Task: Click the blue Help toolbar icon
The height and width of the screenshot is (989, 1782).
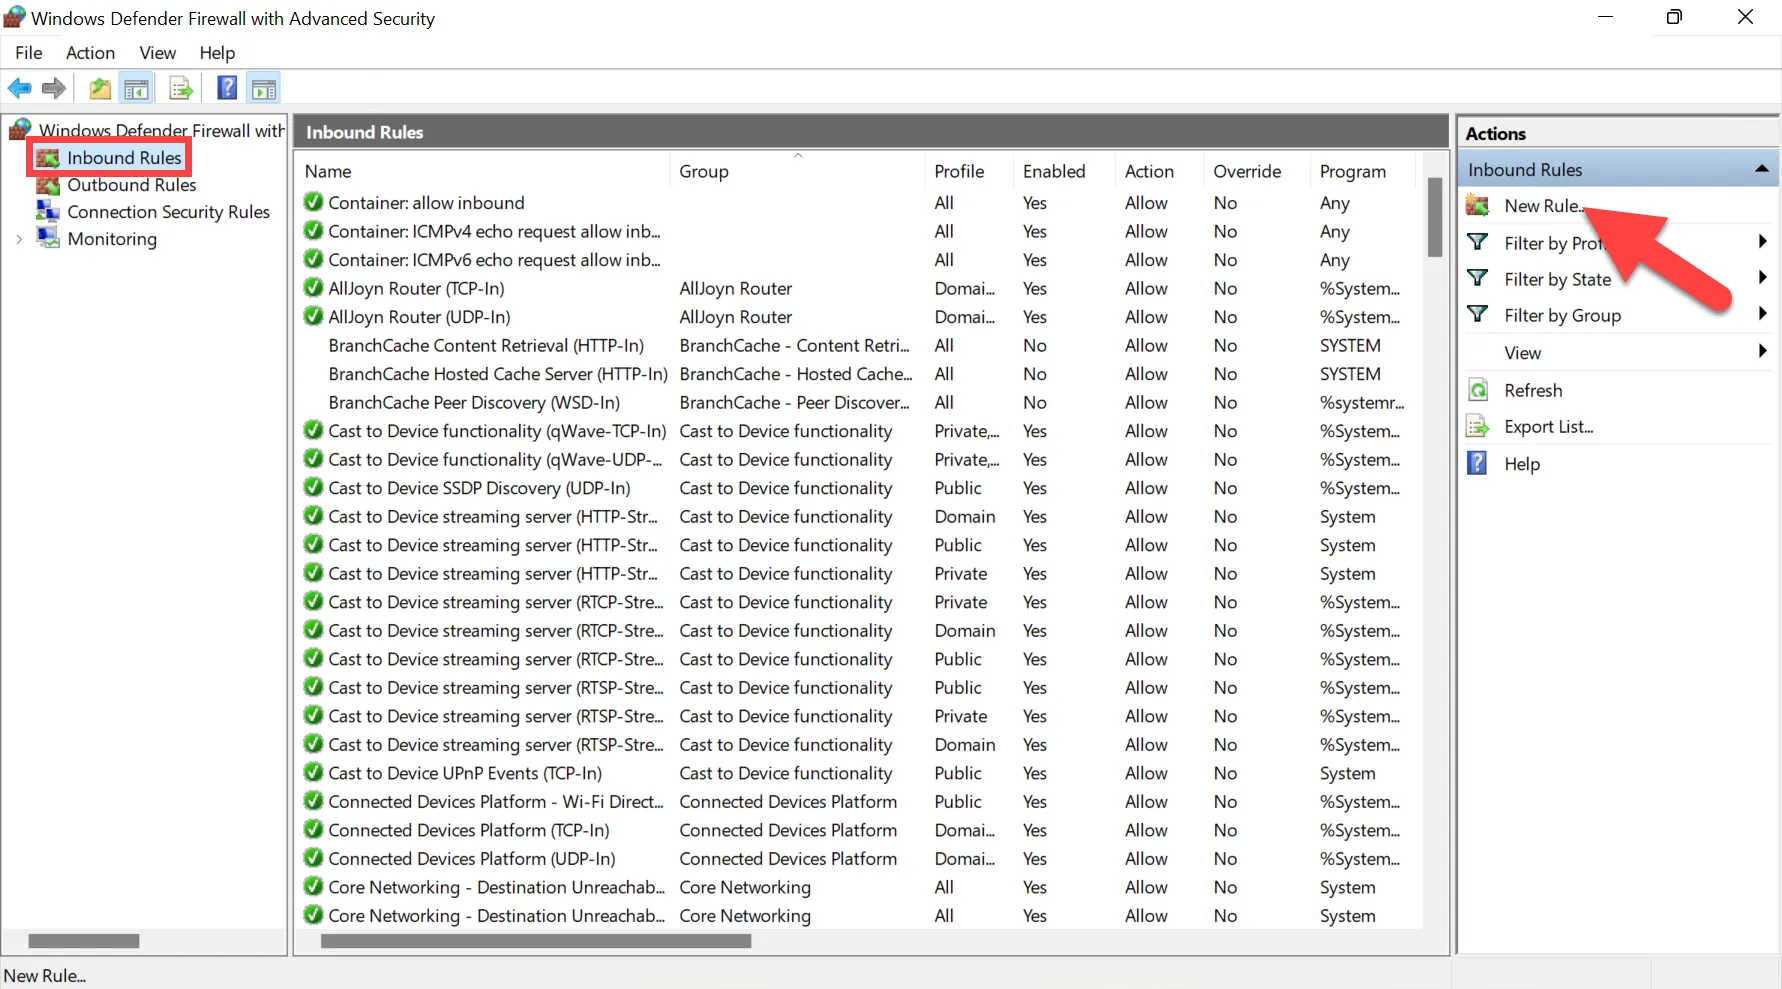Action: click(x=227, y=88)
